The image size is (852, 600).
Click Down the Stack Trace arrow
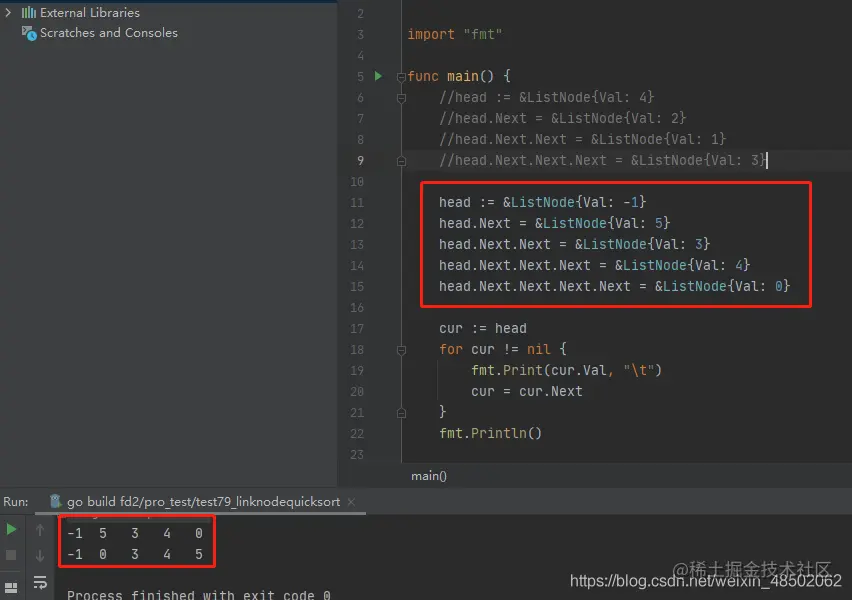click(40, 555)
